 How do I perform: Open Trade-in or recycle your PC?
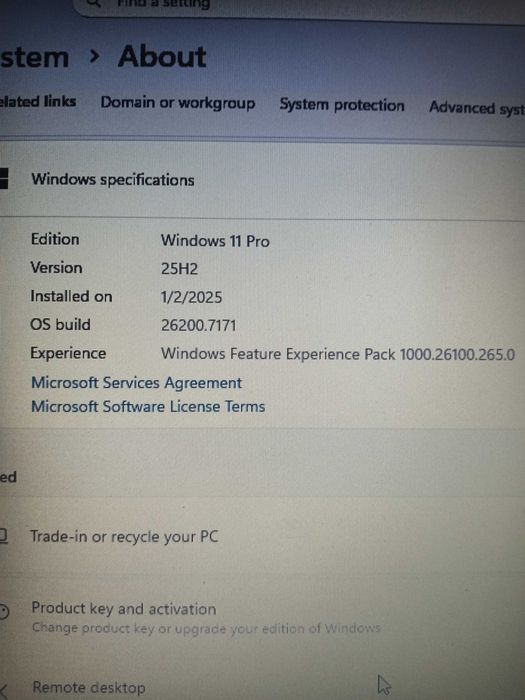pyautogui.click(x=262, y=536)
